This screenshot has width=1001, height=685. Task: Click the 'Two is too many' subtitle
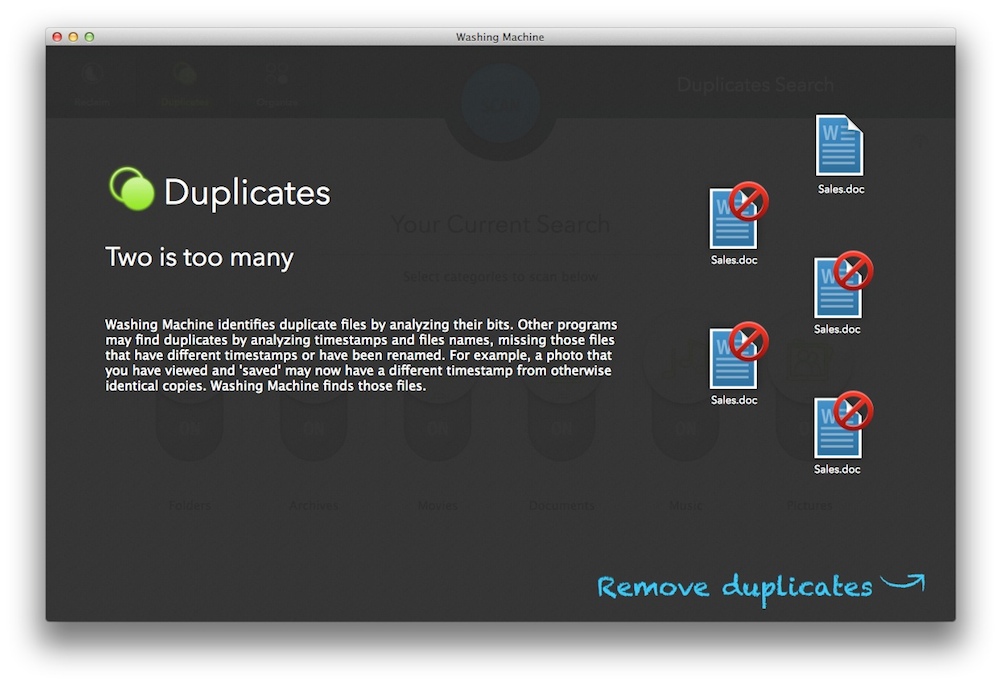point(199,257)
